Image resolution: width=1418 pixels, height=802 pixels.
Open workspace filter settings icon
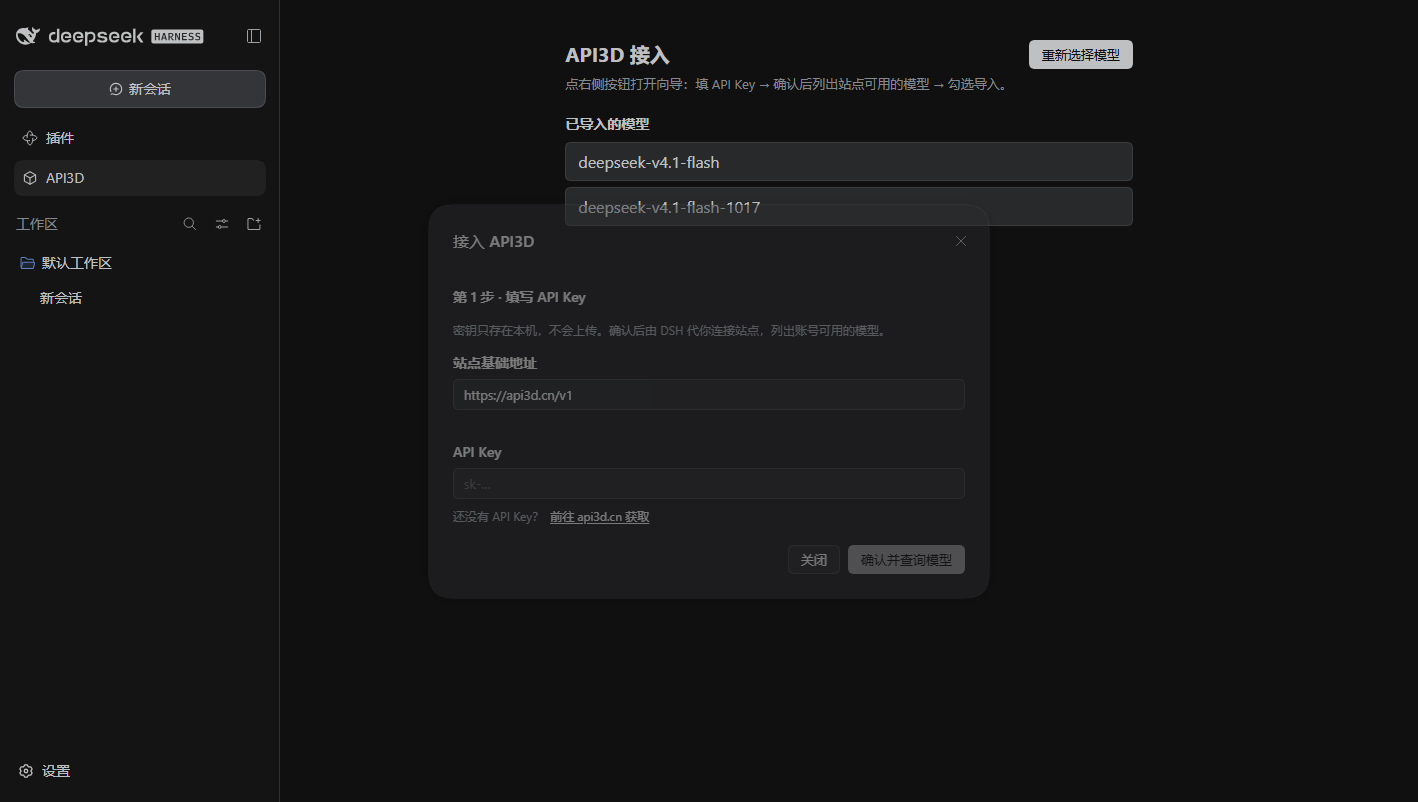222,224
